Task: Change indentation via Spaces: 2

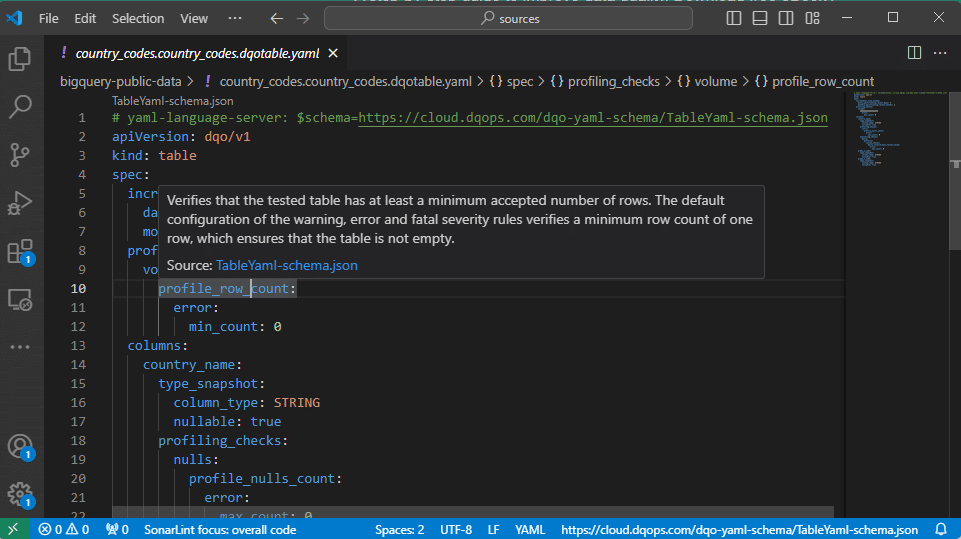Action: coord(399,529)
